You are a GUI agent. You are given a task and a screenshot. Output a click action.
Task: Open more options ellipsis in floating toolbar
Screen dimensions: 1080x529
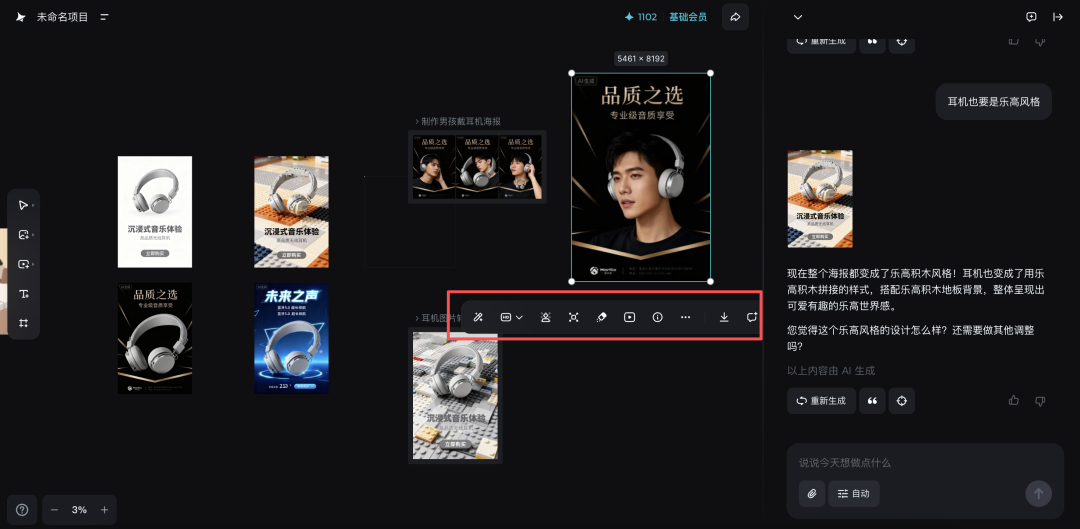tap(685, 318)
